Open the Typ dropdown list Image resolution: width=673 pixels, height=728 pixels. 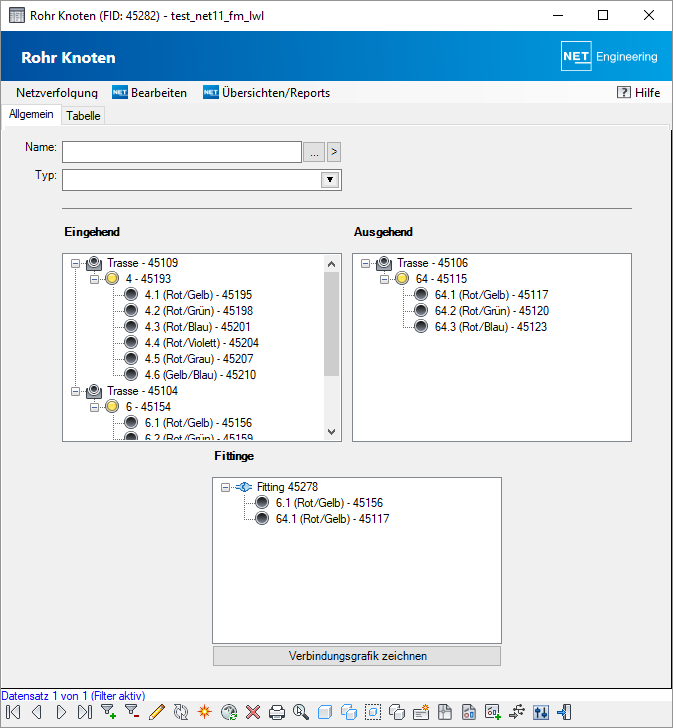click(x=329, y=180)
